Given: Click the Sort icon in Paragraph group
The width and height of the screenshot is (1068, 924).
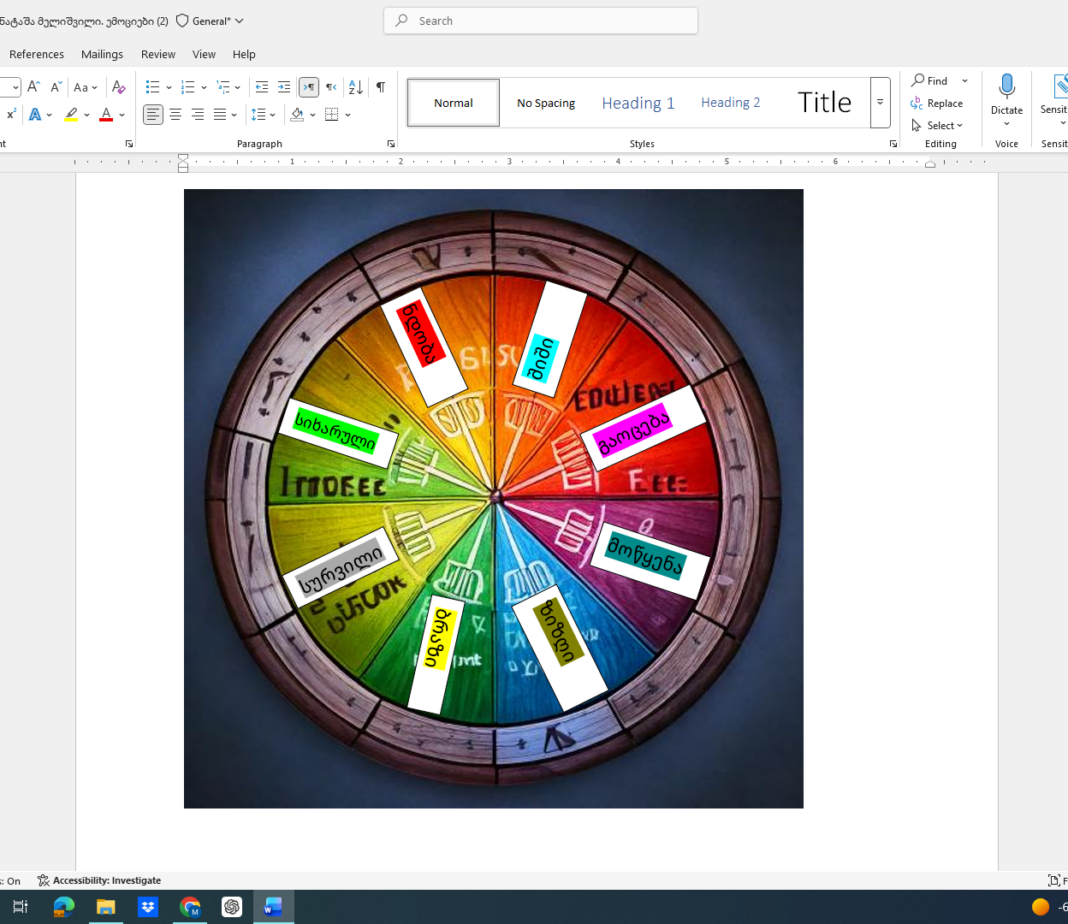Looking at the screenshot, I should [x=355, y=87].
